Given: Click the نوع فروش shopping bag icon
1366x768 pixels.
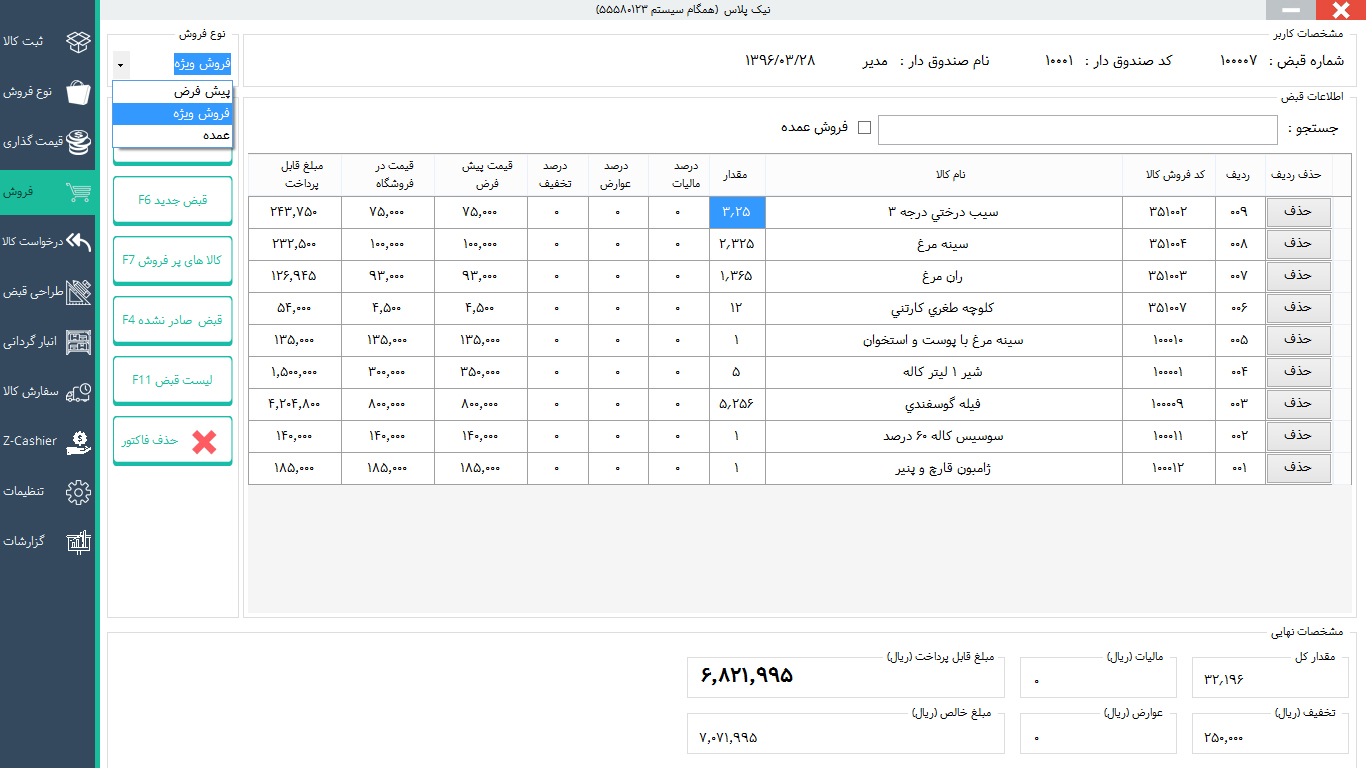Looking at the screenshot, I should point(78,92).
